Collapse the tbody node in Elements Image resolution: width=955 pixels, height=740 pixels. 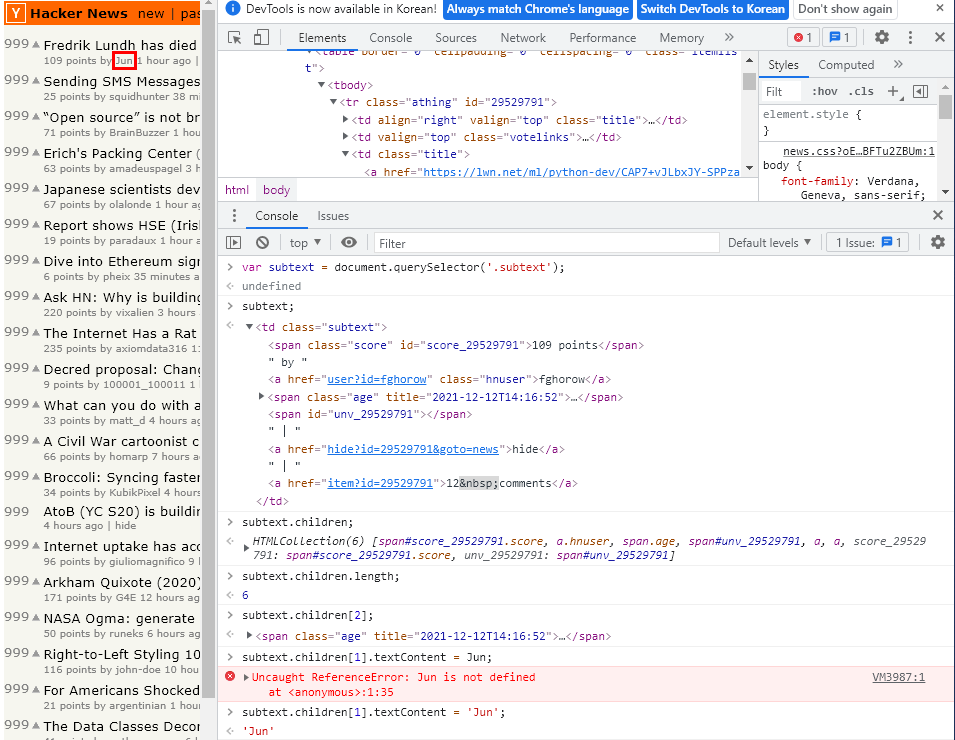tap(321, 85)
